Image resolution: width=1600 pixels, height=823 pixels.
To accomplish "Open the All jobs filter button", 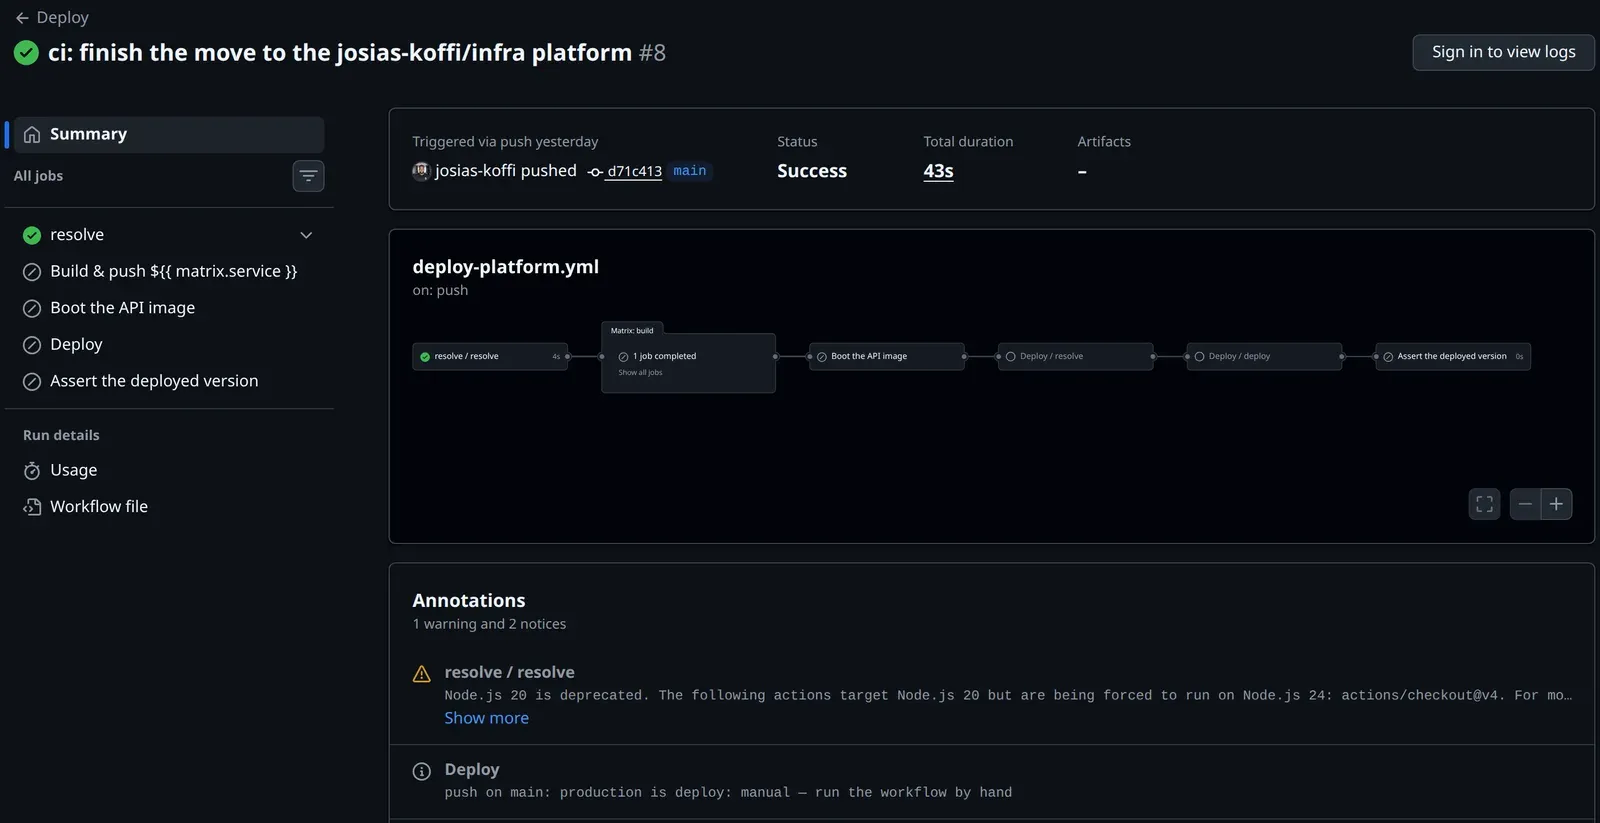I will (x=308, y=176).
